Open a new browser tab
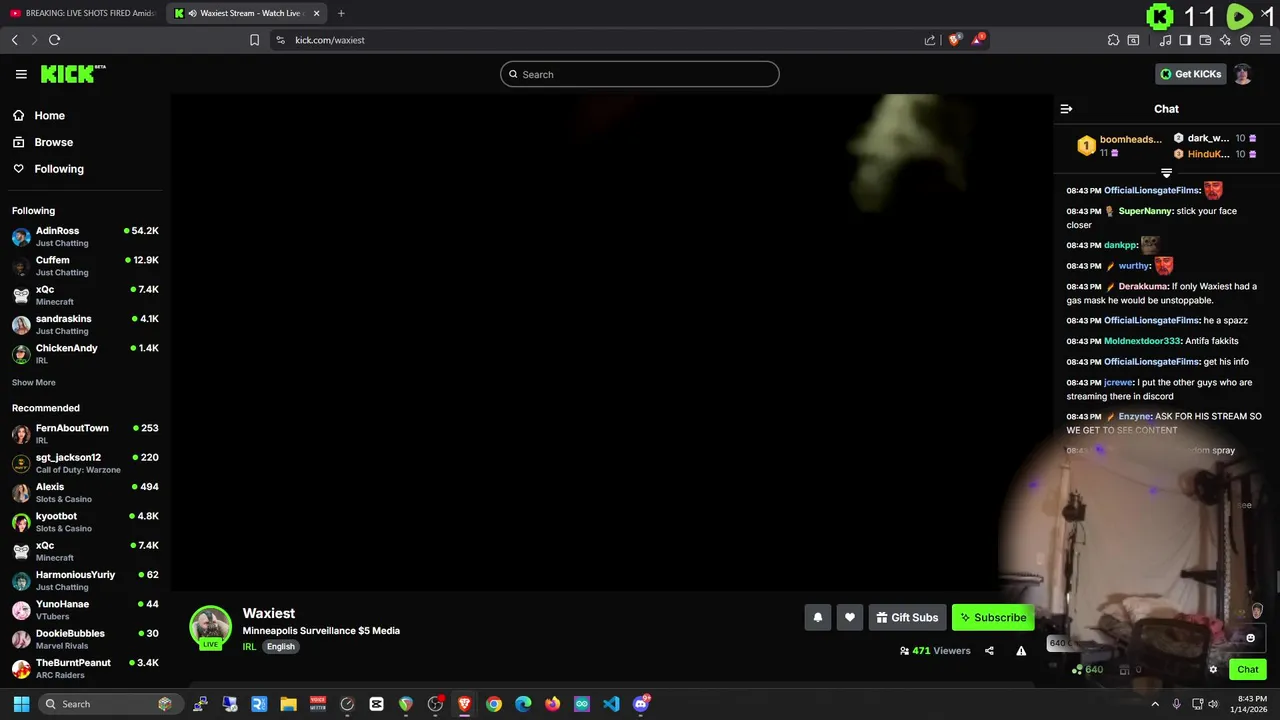This screenshot has height=720, width=1280. [x=341, y=13]
